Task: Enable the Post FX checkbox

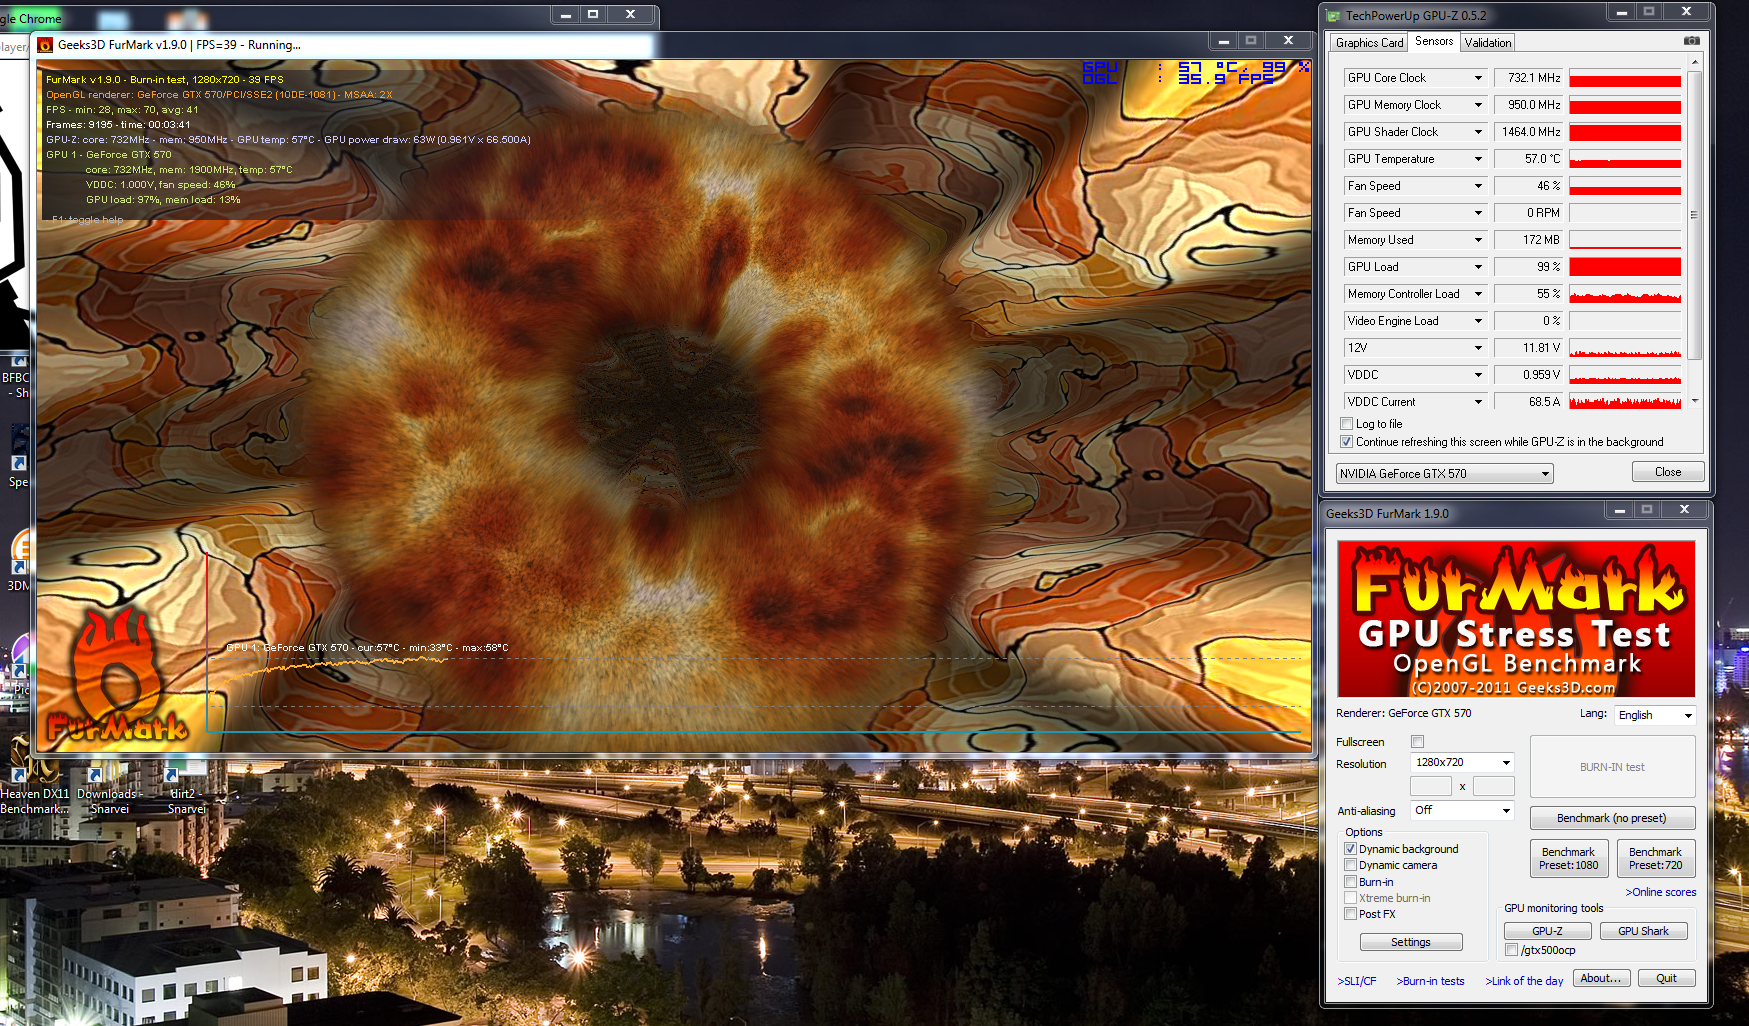Action: 1350,914
